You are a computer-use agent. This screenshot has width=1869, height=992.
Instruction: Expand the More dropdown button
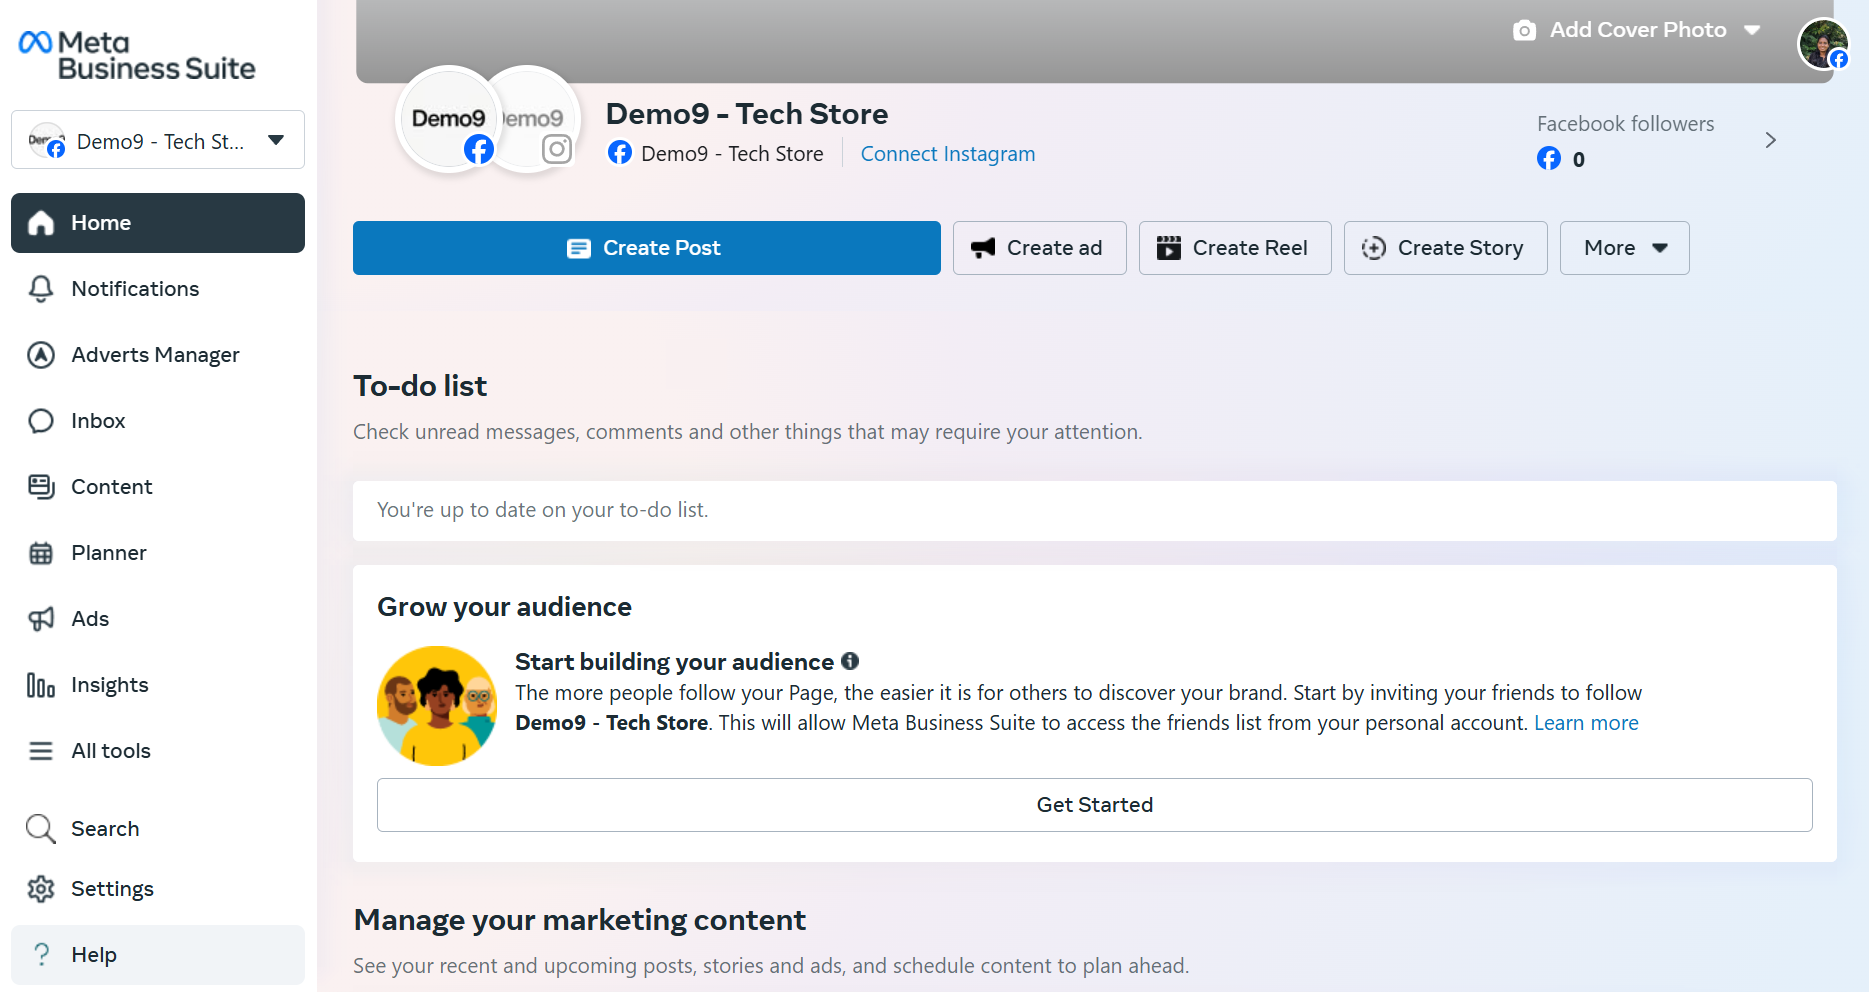point(1625,248)
